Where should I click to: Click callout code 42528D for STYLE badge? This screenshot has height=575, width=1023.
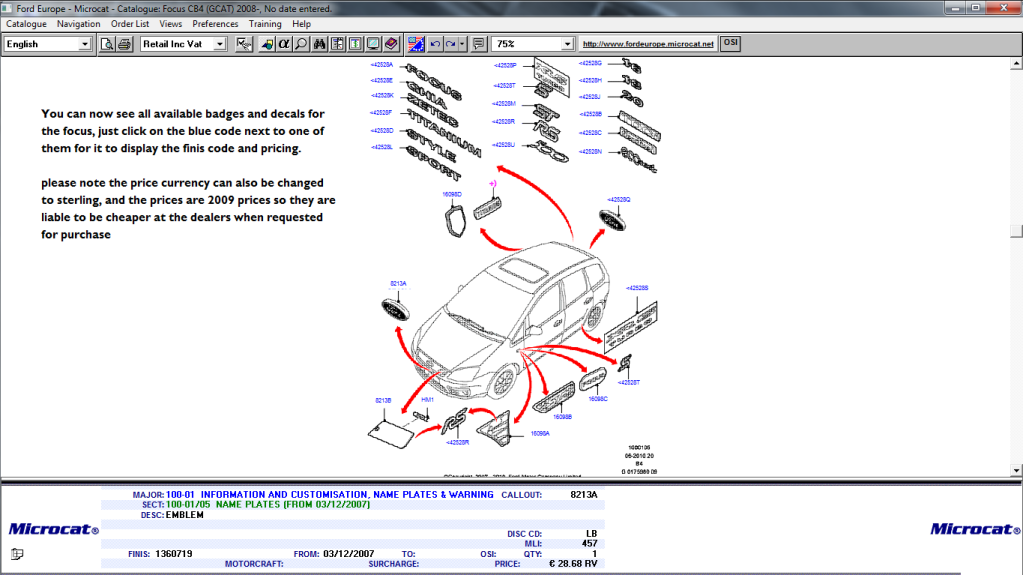pyautogui.click(x=382, y=131)
